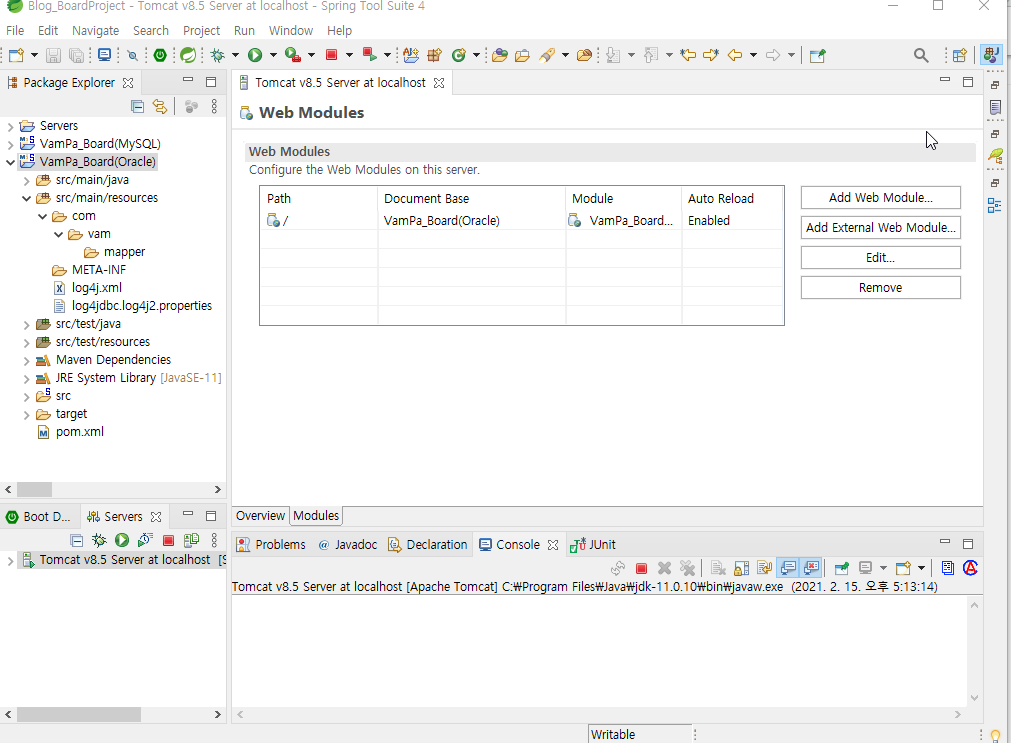Start the server with green play in Servers view
The height and width of the screenshot is (743, 1011).
(x=122, y=540)
